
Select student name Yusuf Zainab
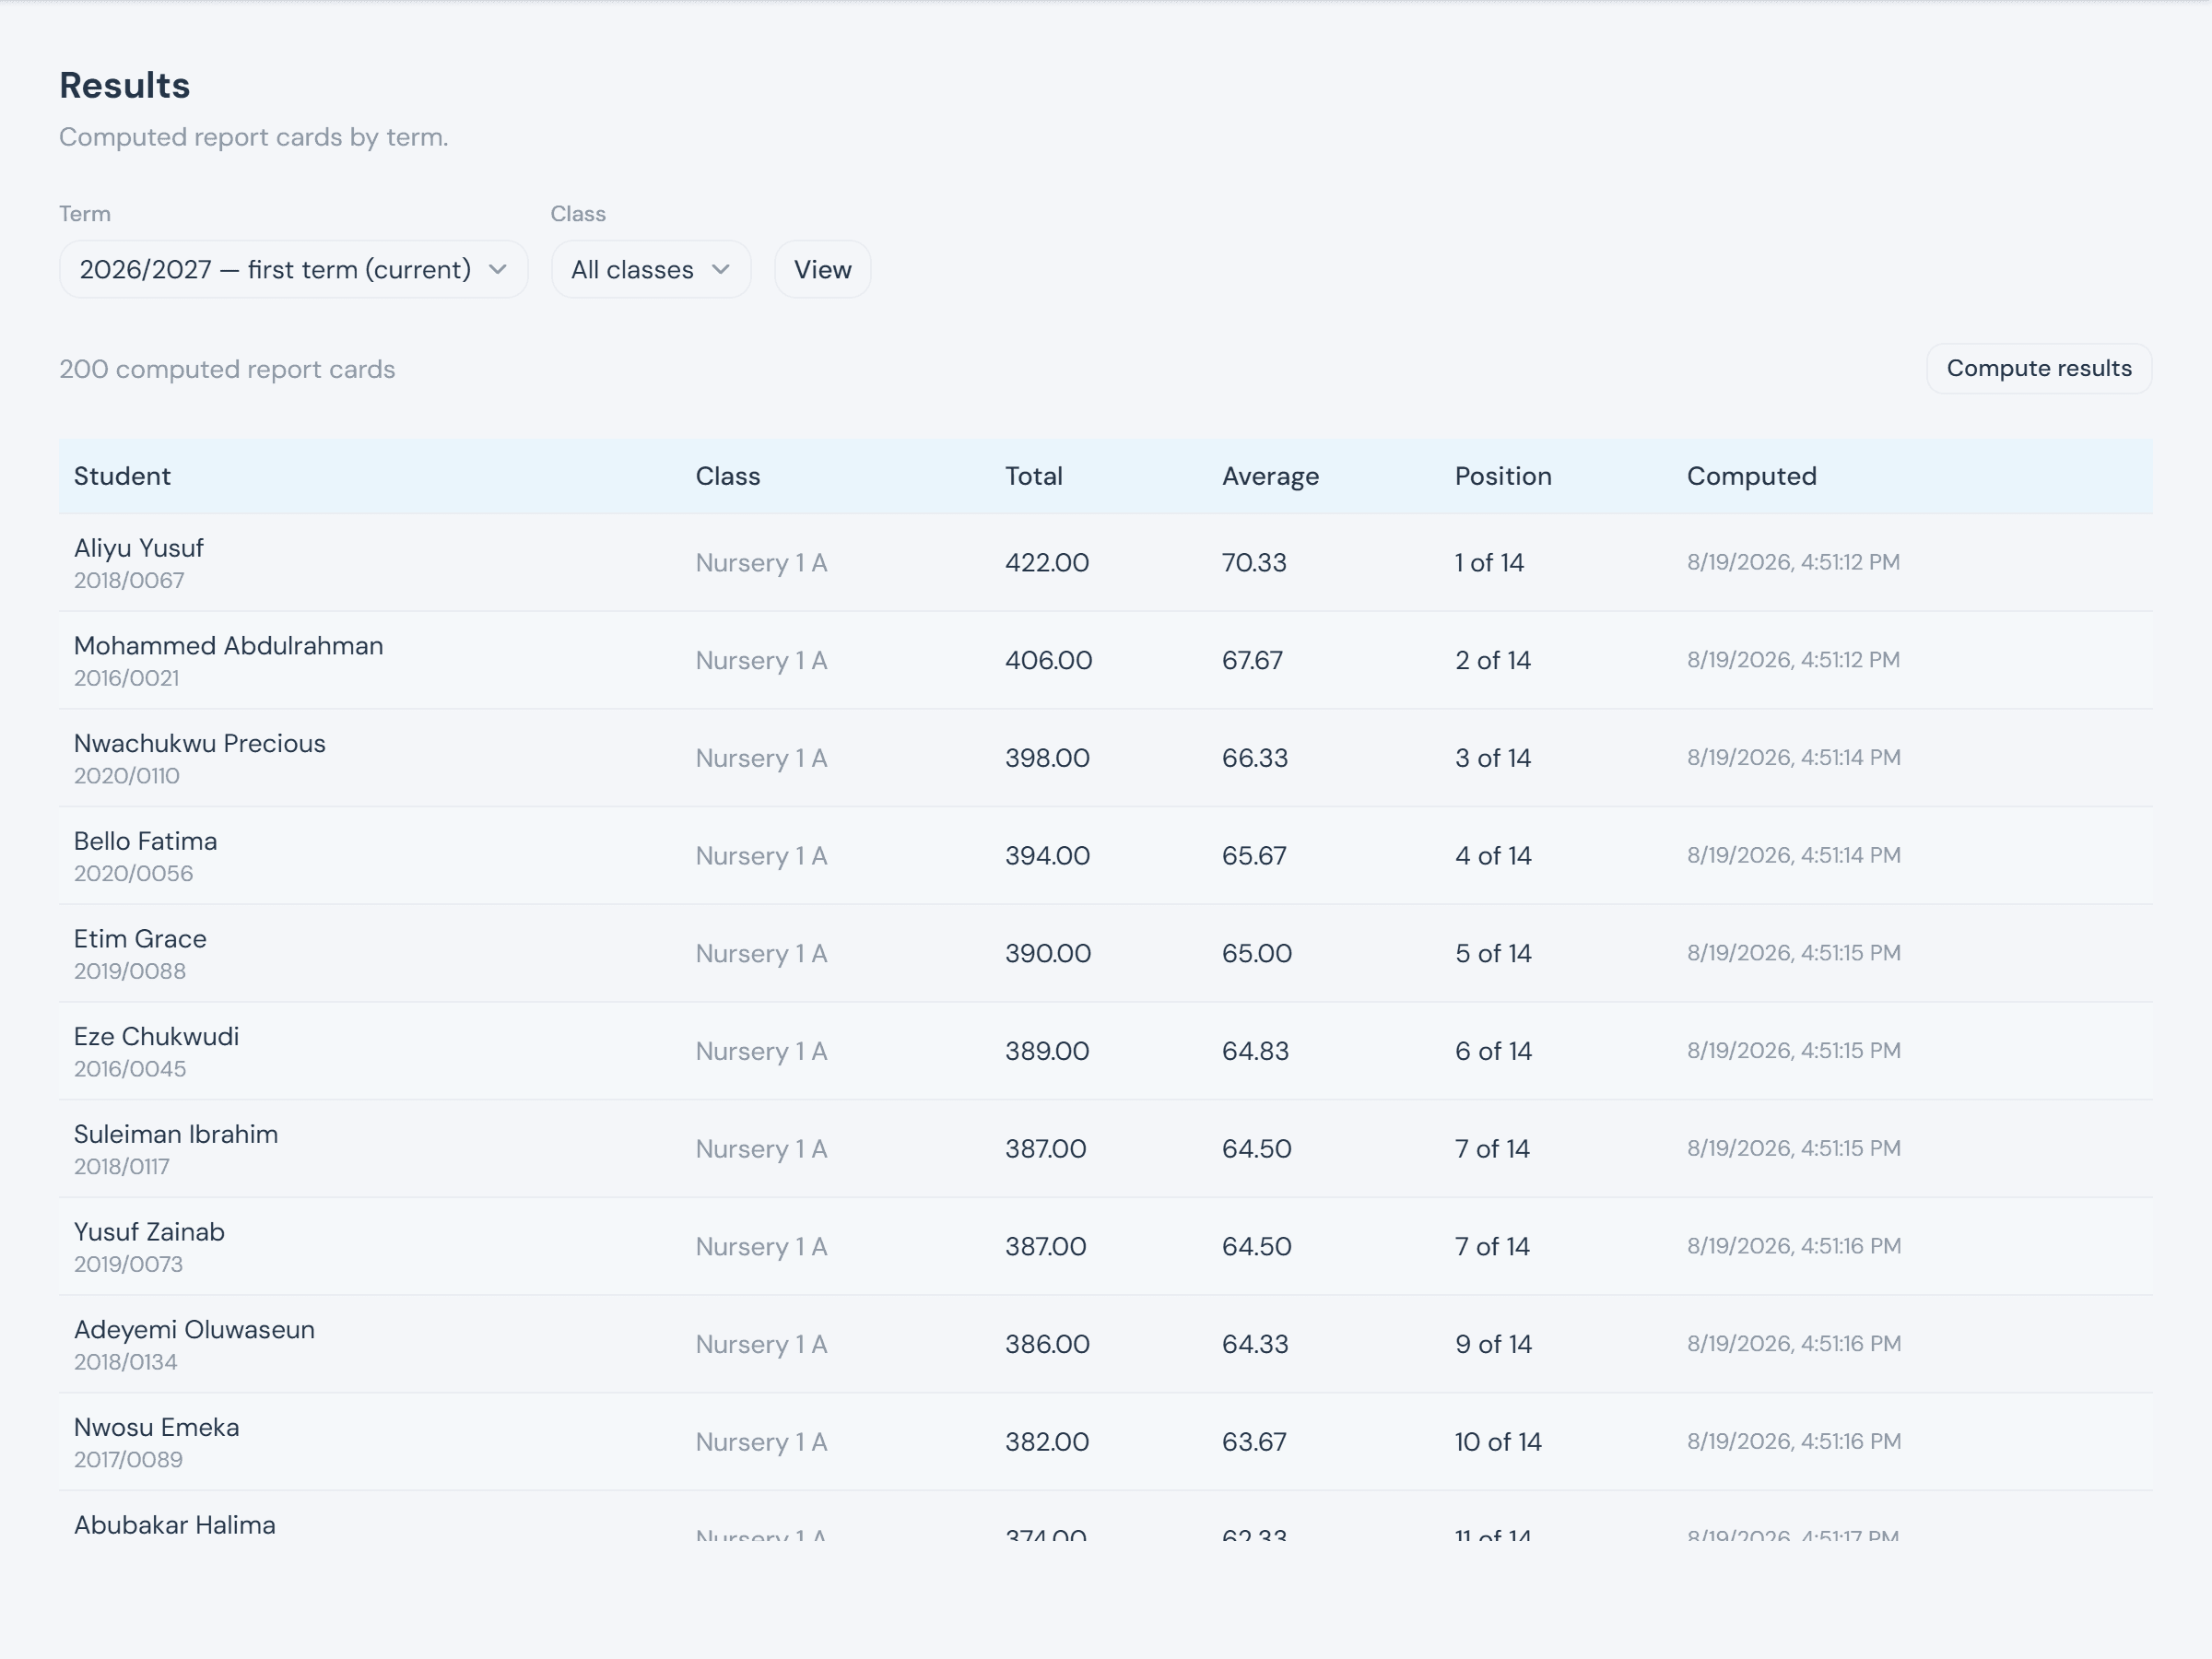coord(149,1232)
